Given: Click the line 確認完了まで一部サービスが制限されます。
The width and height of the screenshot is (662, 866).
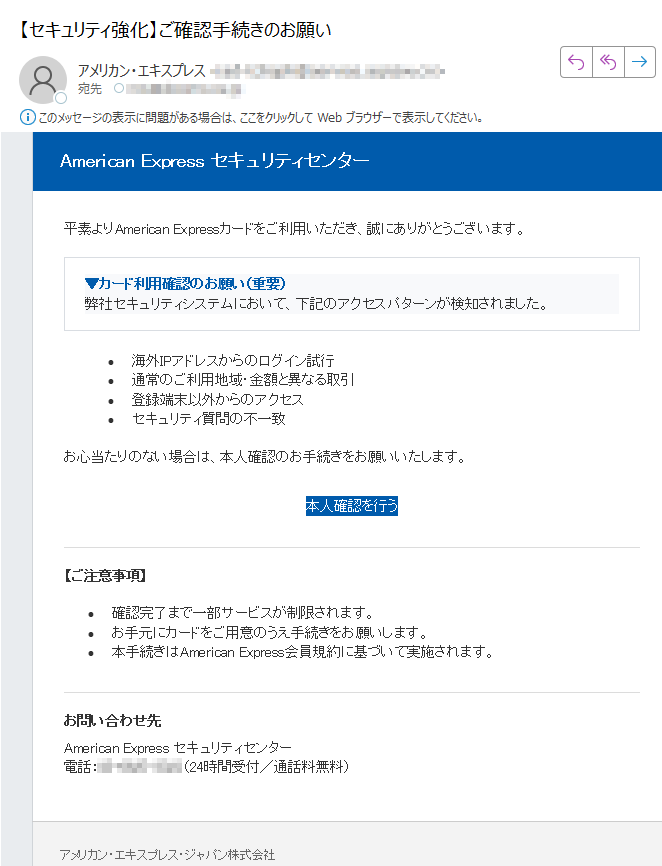Looking at the screenshot, I should (243, 612).
